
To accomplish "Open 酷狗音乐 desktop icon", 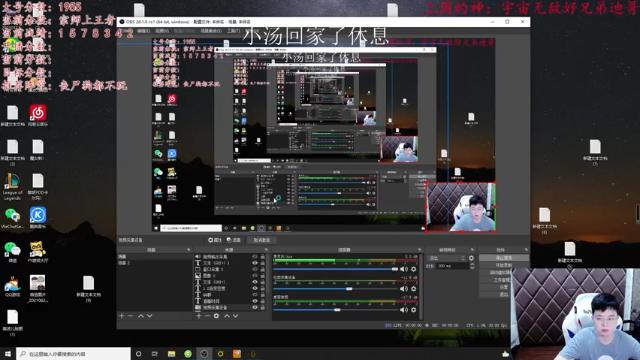I will coord(38,218).
